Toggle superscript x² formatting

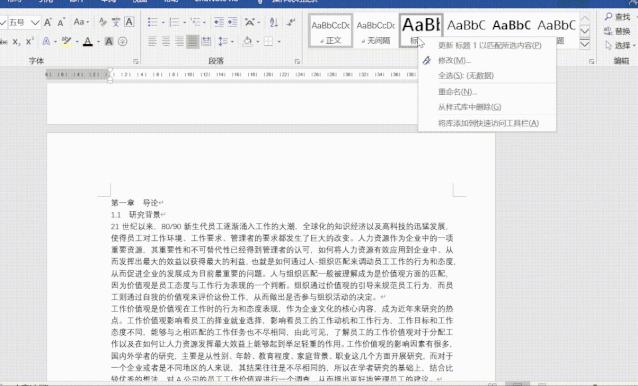[29, 41]
